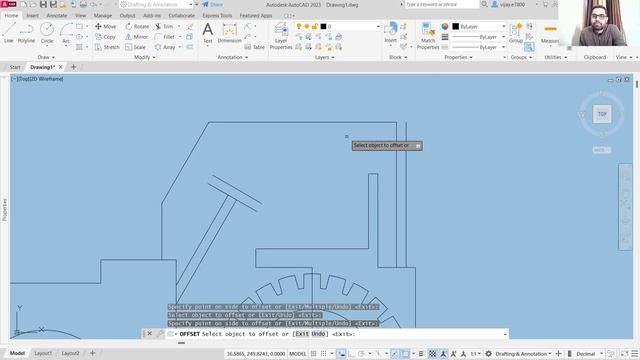Open the Annotate ribbon tab
The image size is (640, 360).
[x=57, y=16]
